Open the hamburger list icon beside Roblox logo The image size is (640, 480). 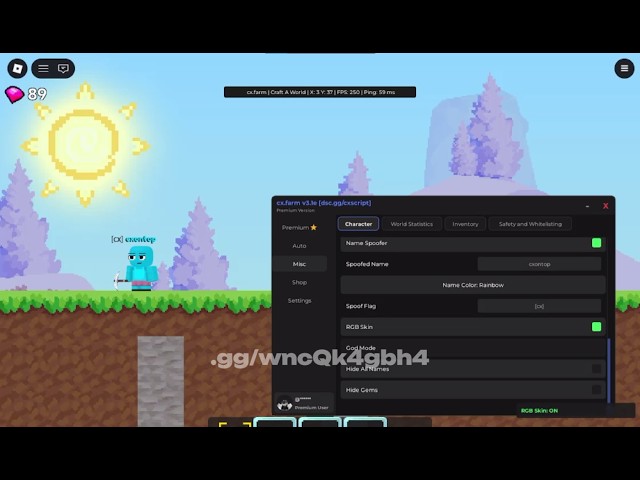point(43,68)
